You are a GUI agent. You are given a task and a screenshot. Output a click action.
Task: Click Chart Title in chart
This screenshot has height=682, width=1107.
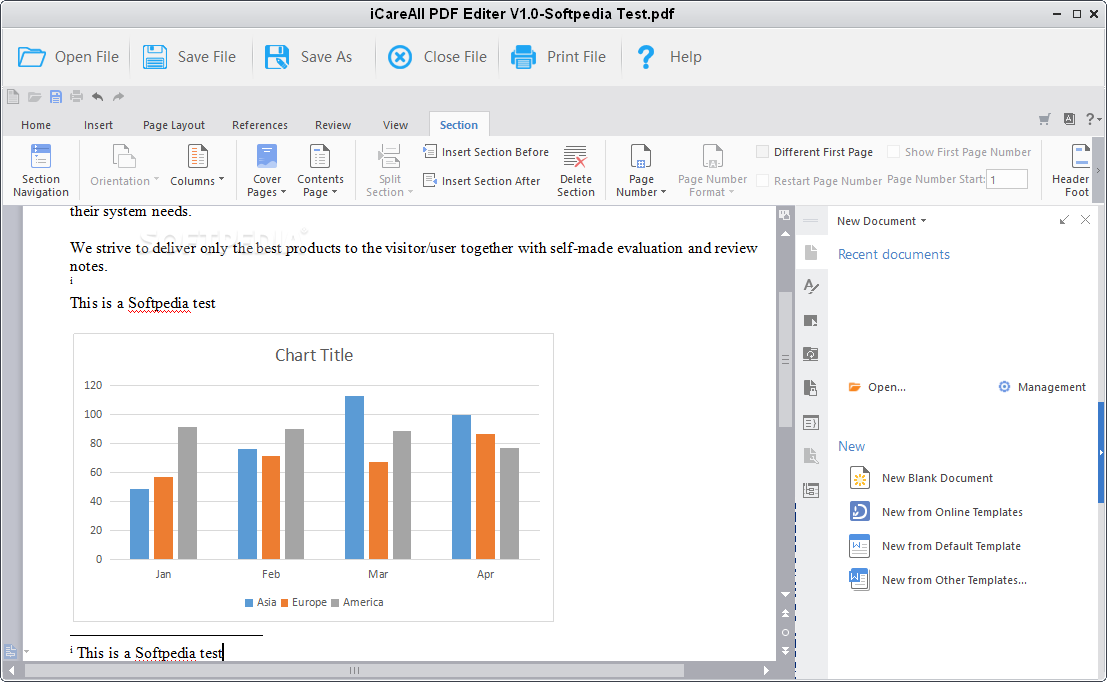[313, 355]
